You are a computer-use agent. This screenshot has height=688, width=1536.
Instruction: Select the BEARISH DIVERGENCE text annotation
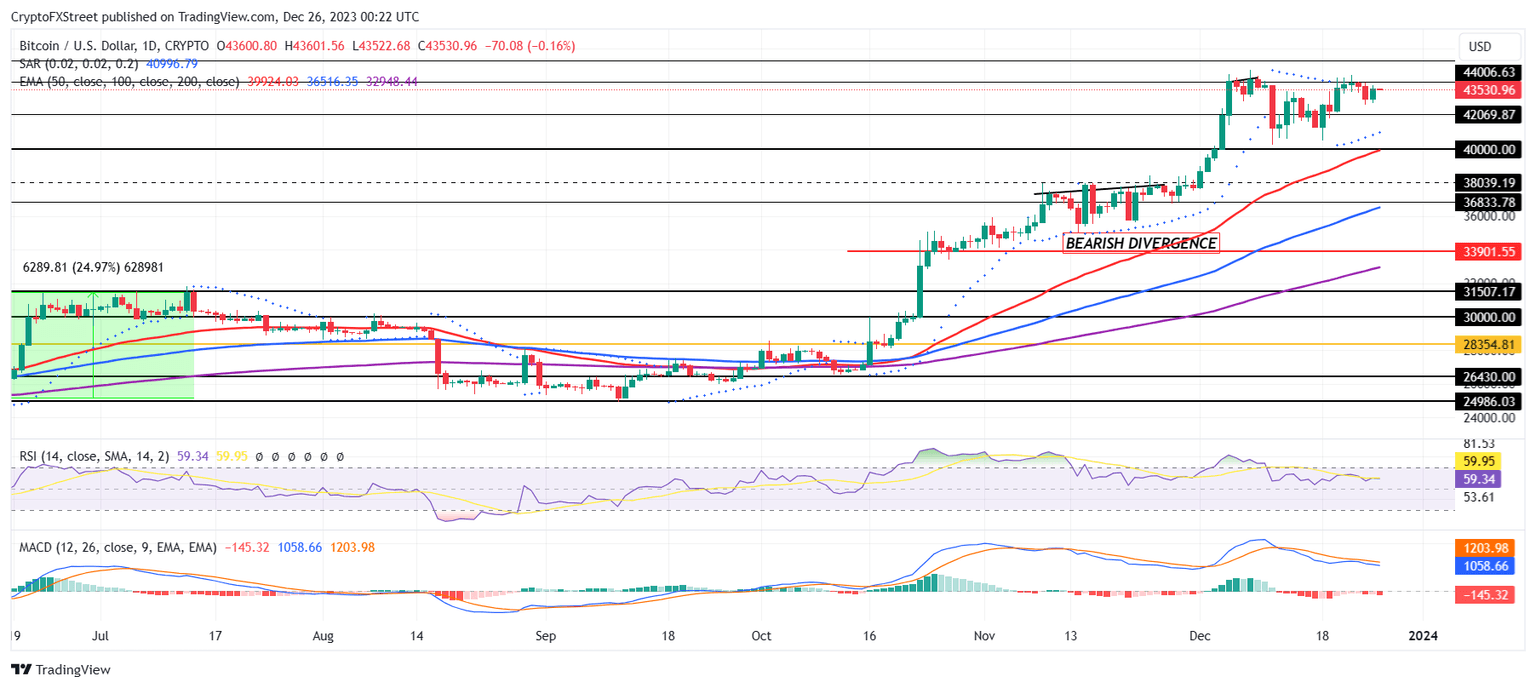(x=1141, y=242)
